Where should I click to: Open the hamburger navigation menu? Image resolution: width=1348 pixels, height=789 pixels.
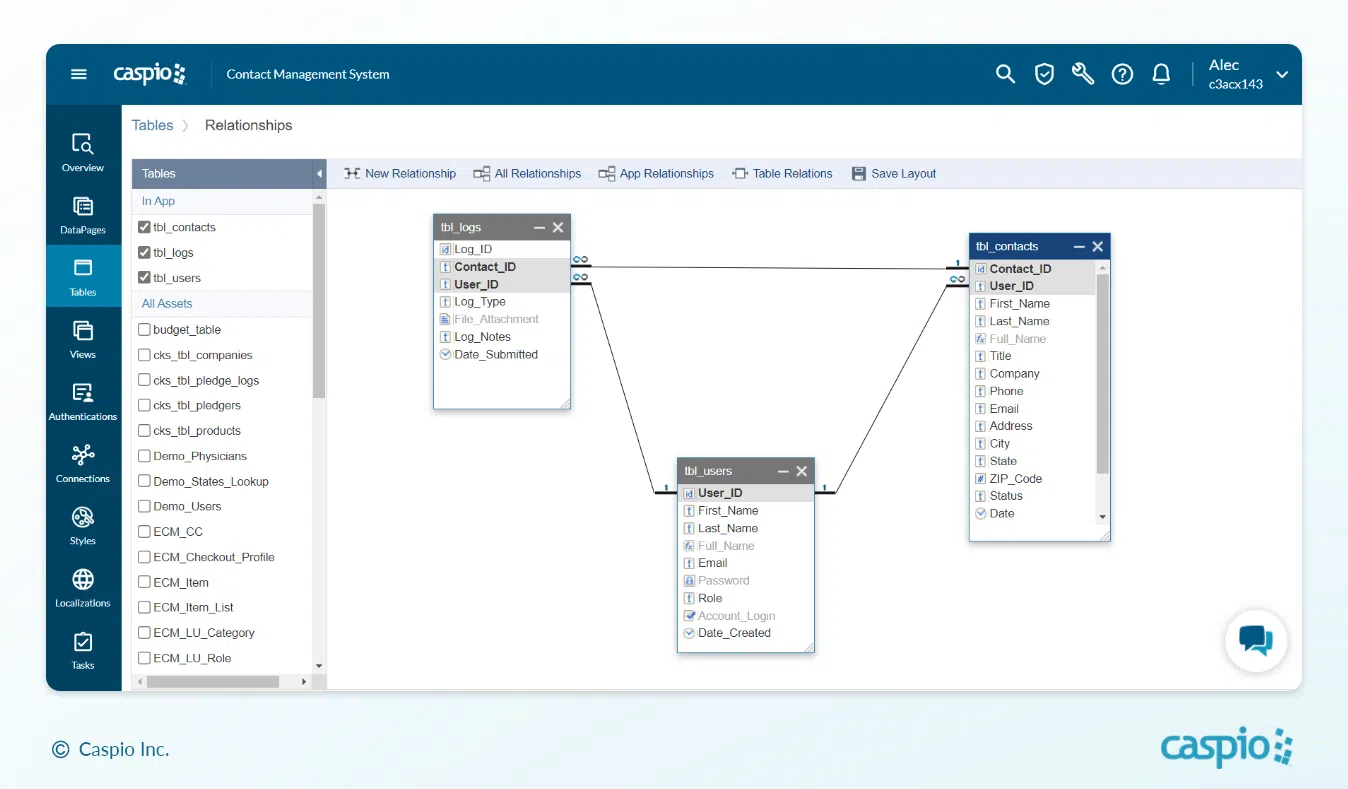[79, 74]
